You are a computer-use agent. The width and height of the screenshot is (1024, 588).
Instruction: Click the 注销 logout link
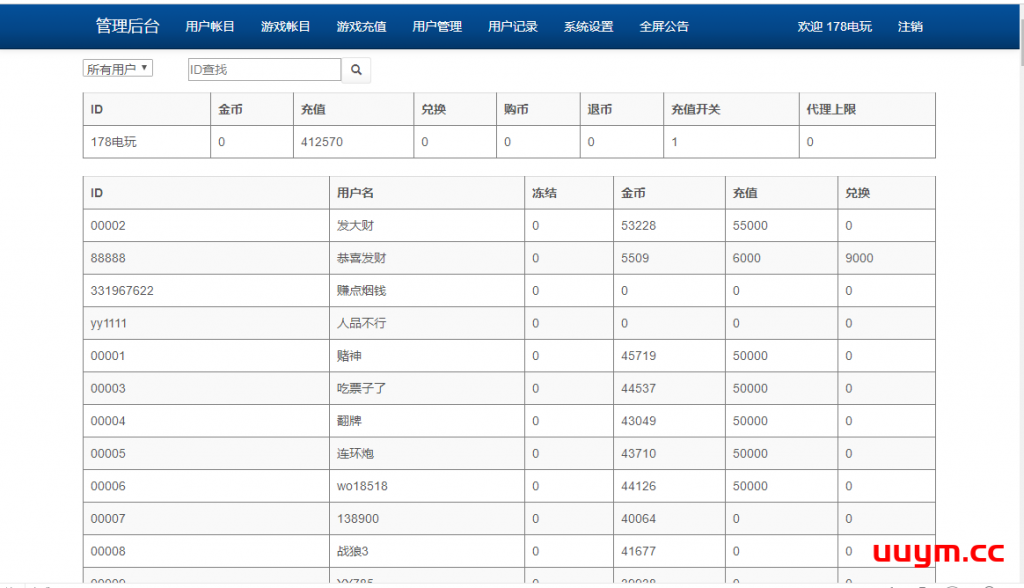coord(910,27)
